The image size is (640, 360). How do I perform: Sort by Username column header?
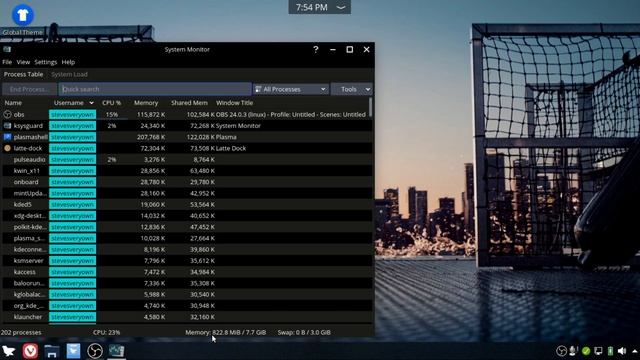coord(73,103)
